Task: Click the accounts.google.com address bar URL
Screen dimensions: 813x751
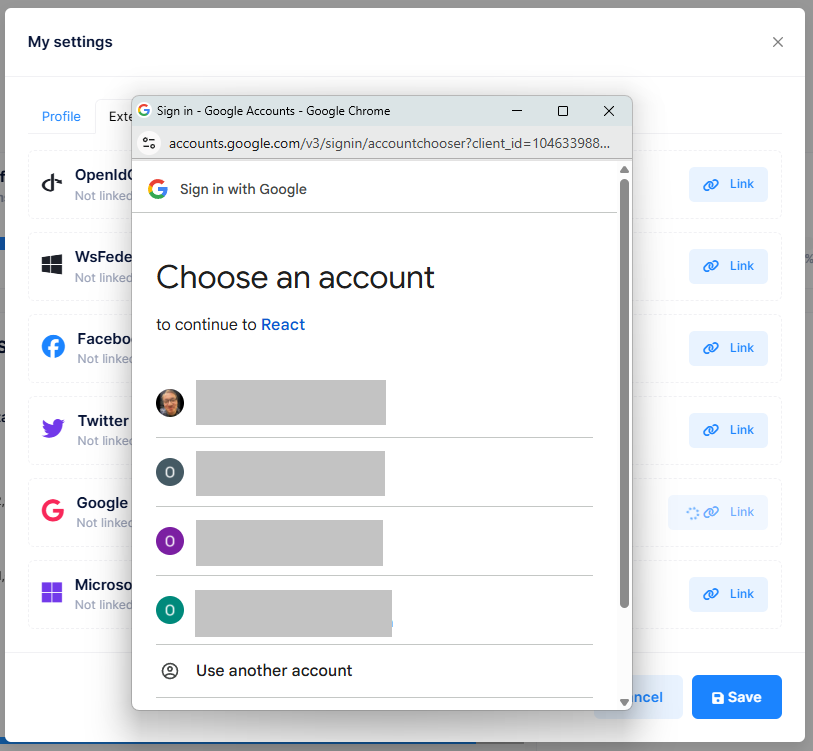Action: pyautogui.click(x=389, y=143)
